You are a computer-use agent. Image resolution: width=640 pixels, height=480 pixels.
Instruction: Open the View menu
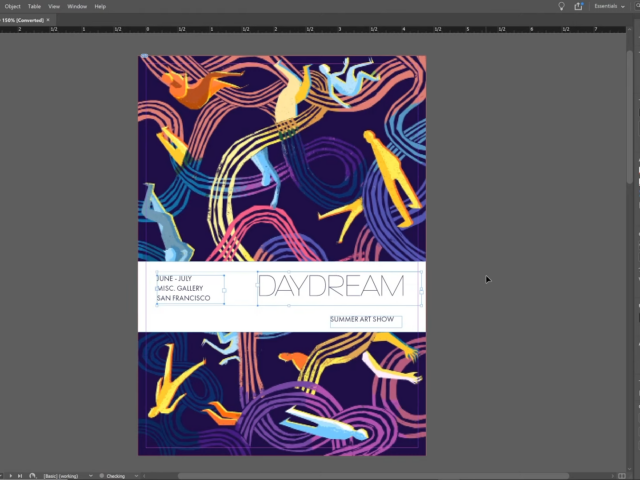54,6
